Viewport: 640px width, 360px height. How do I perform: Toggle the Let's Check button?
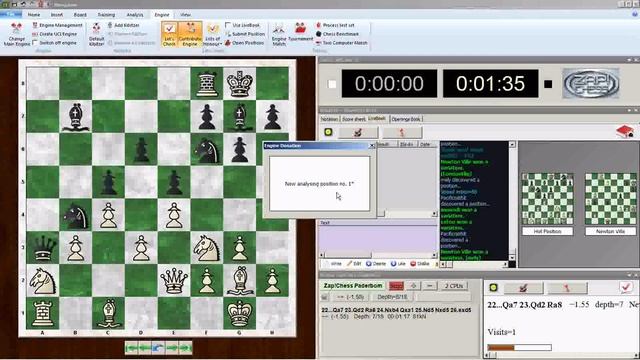169,34
